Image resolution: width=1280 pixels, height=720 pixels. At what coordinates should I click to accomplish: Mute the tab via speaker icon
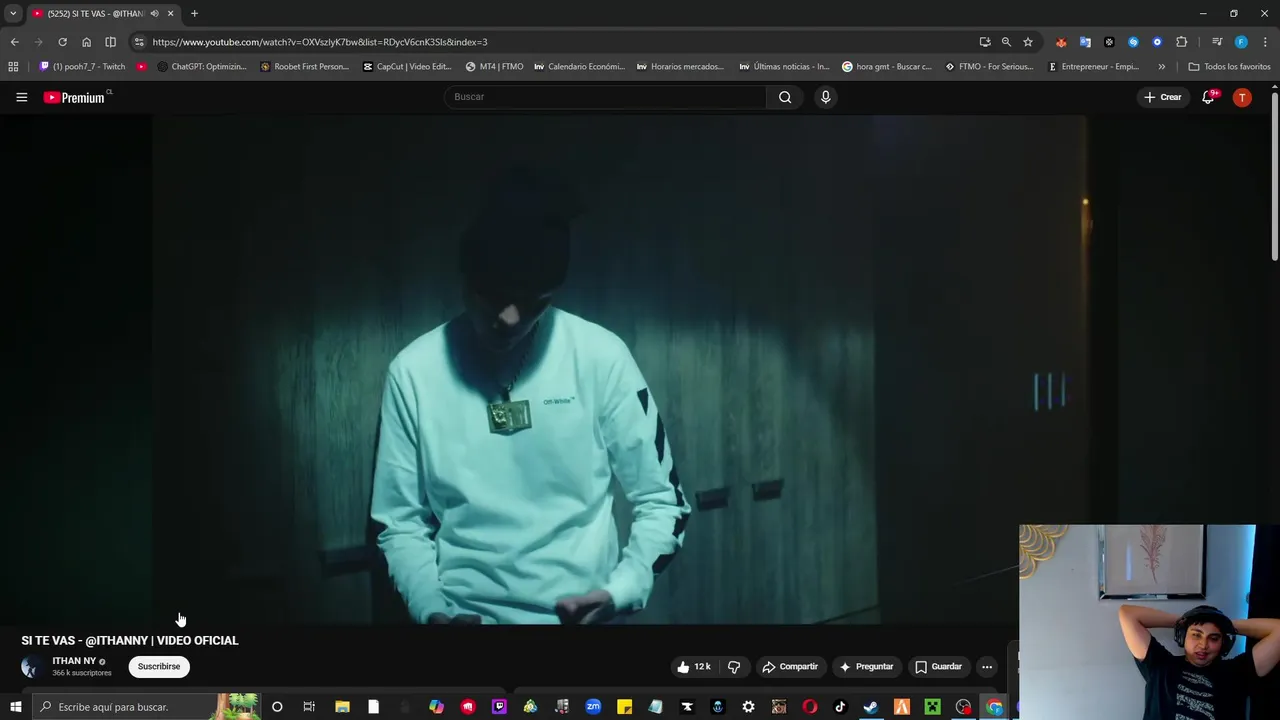[154, 14]
